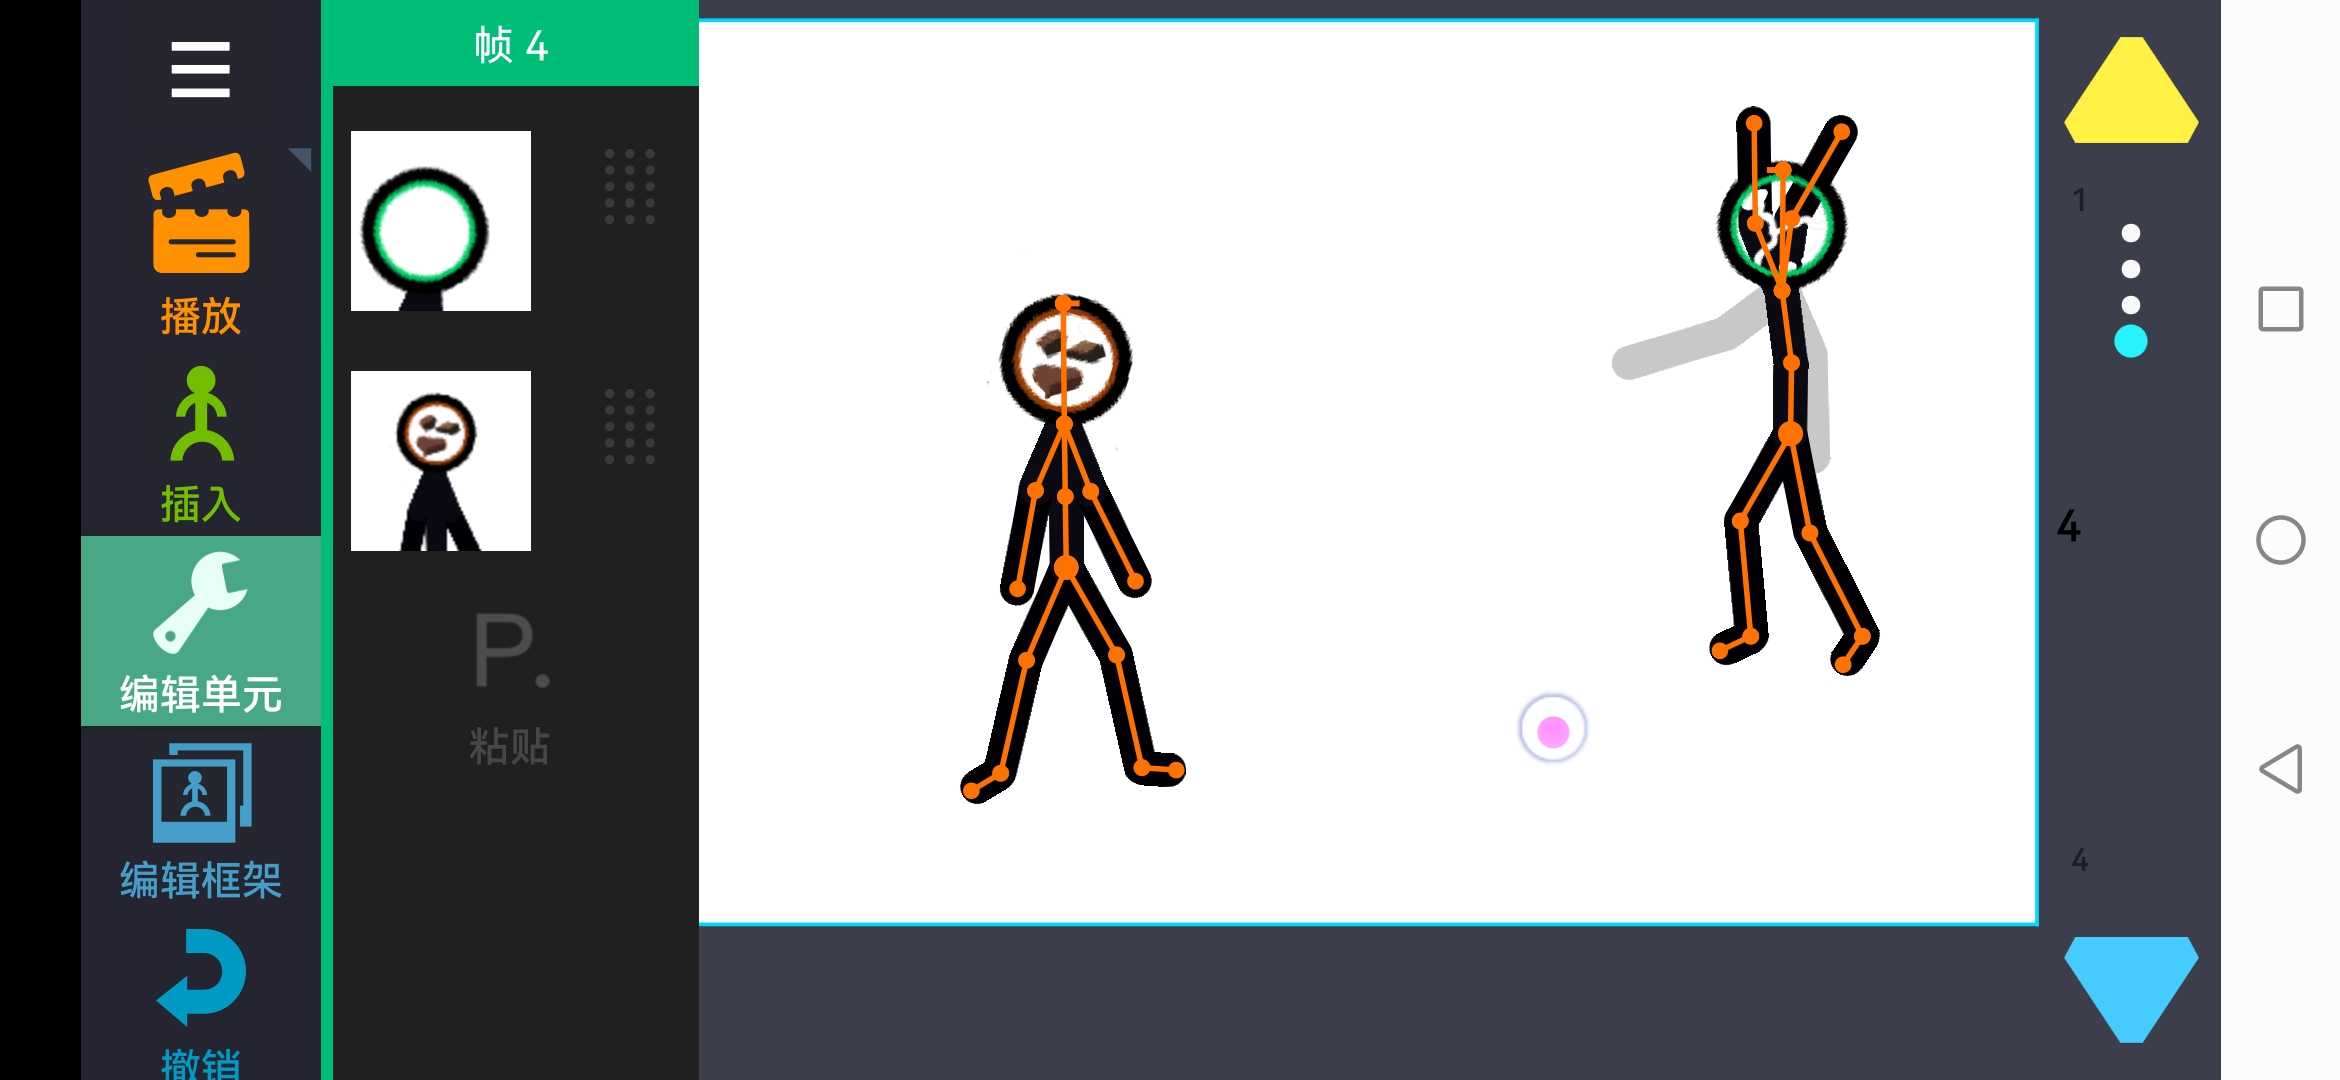Tap the pink pivot circle on canvas

point(1552,731)
